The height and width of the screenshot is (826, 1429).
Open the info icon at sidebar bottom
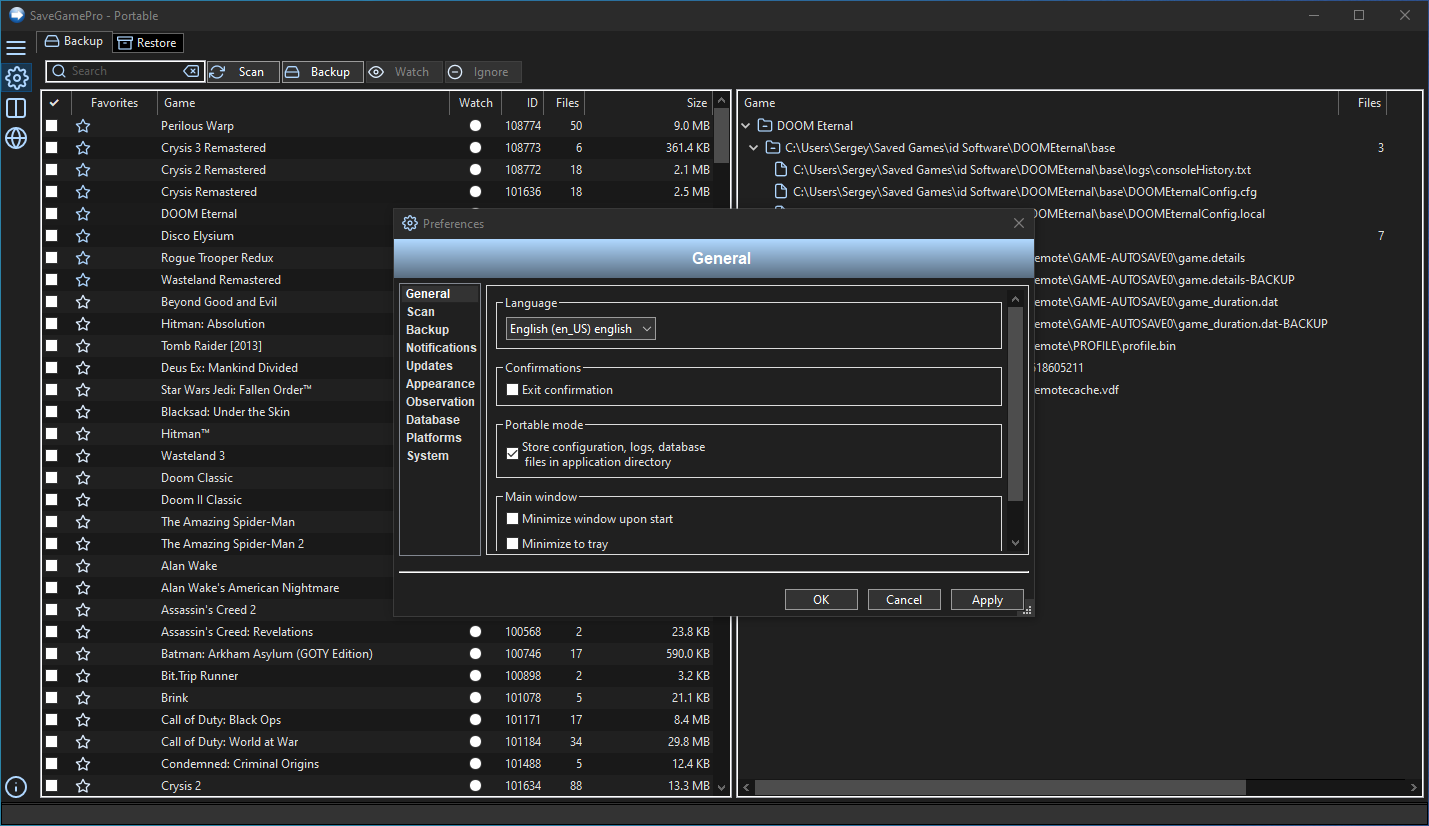pos(16,786)
